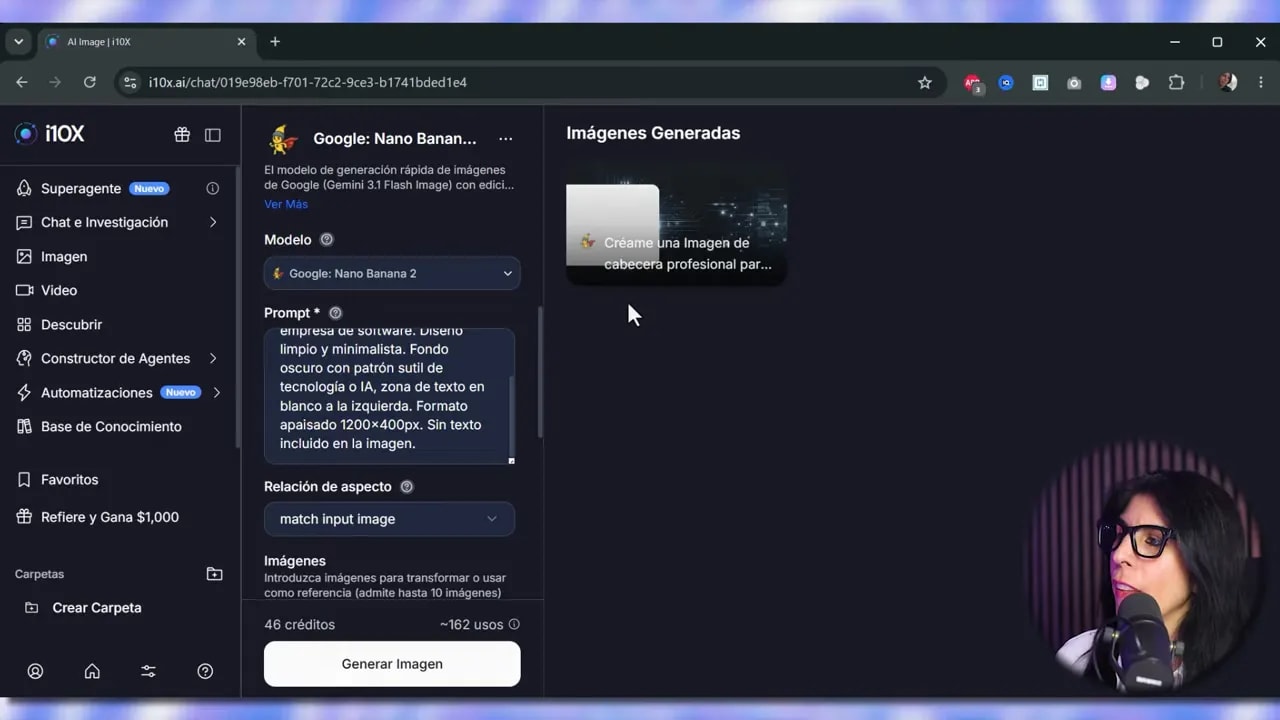
Task: Open three-dot options menu for model
Action: [506, 139]
